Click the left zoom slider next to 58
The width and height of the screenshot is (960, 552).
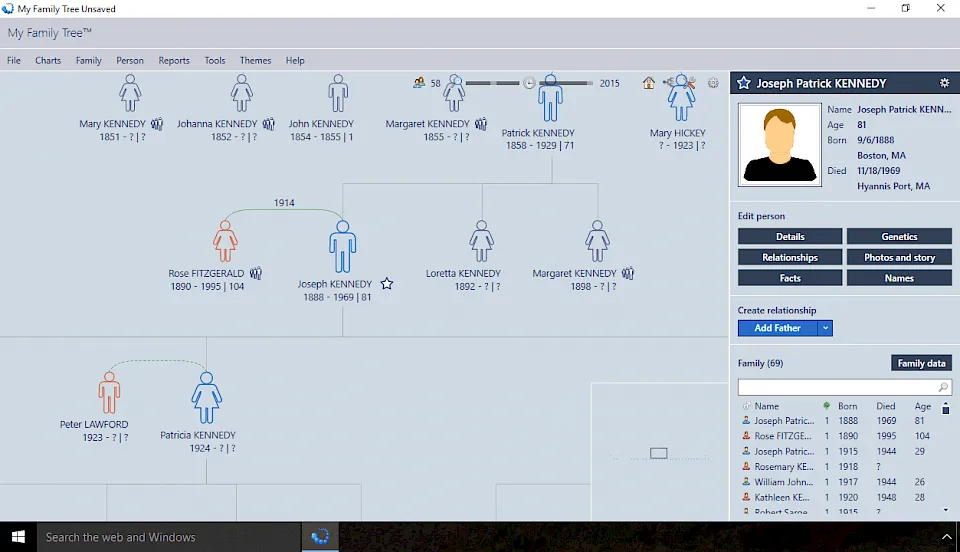[x=492, y=83]
